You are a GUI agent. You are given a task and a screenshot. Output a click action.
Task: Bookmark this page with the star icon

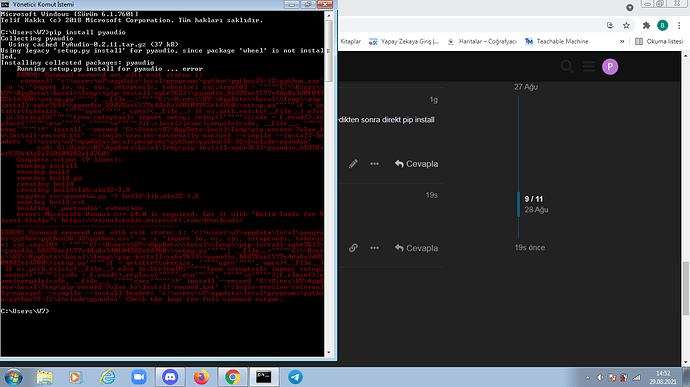point(626,26)
